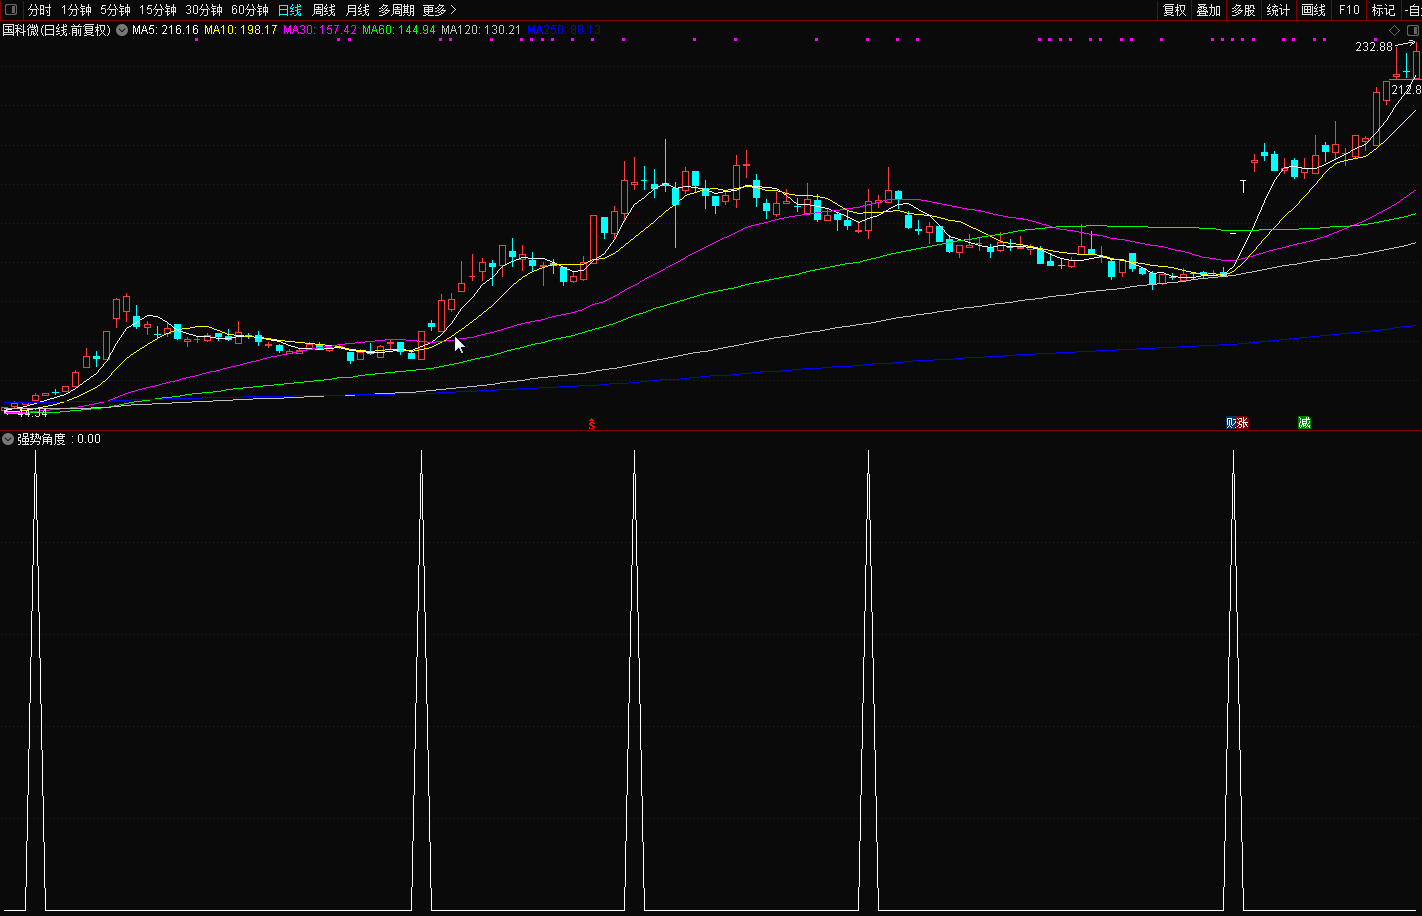Screen dimensions: 1422x916
Task: Open the 强势角度 indicator dropdown arrow
Action: pyautogui.click(x=8, y=439)
